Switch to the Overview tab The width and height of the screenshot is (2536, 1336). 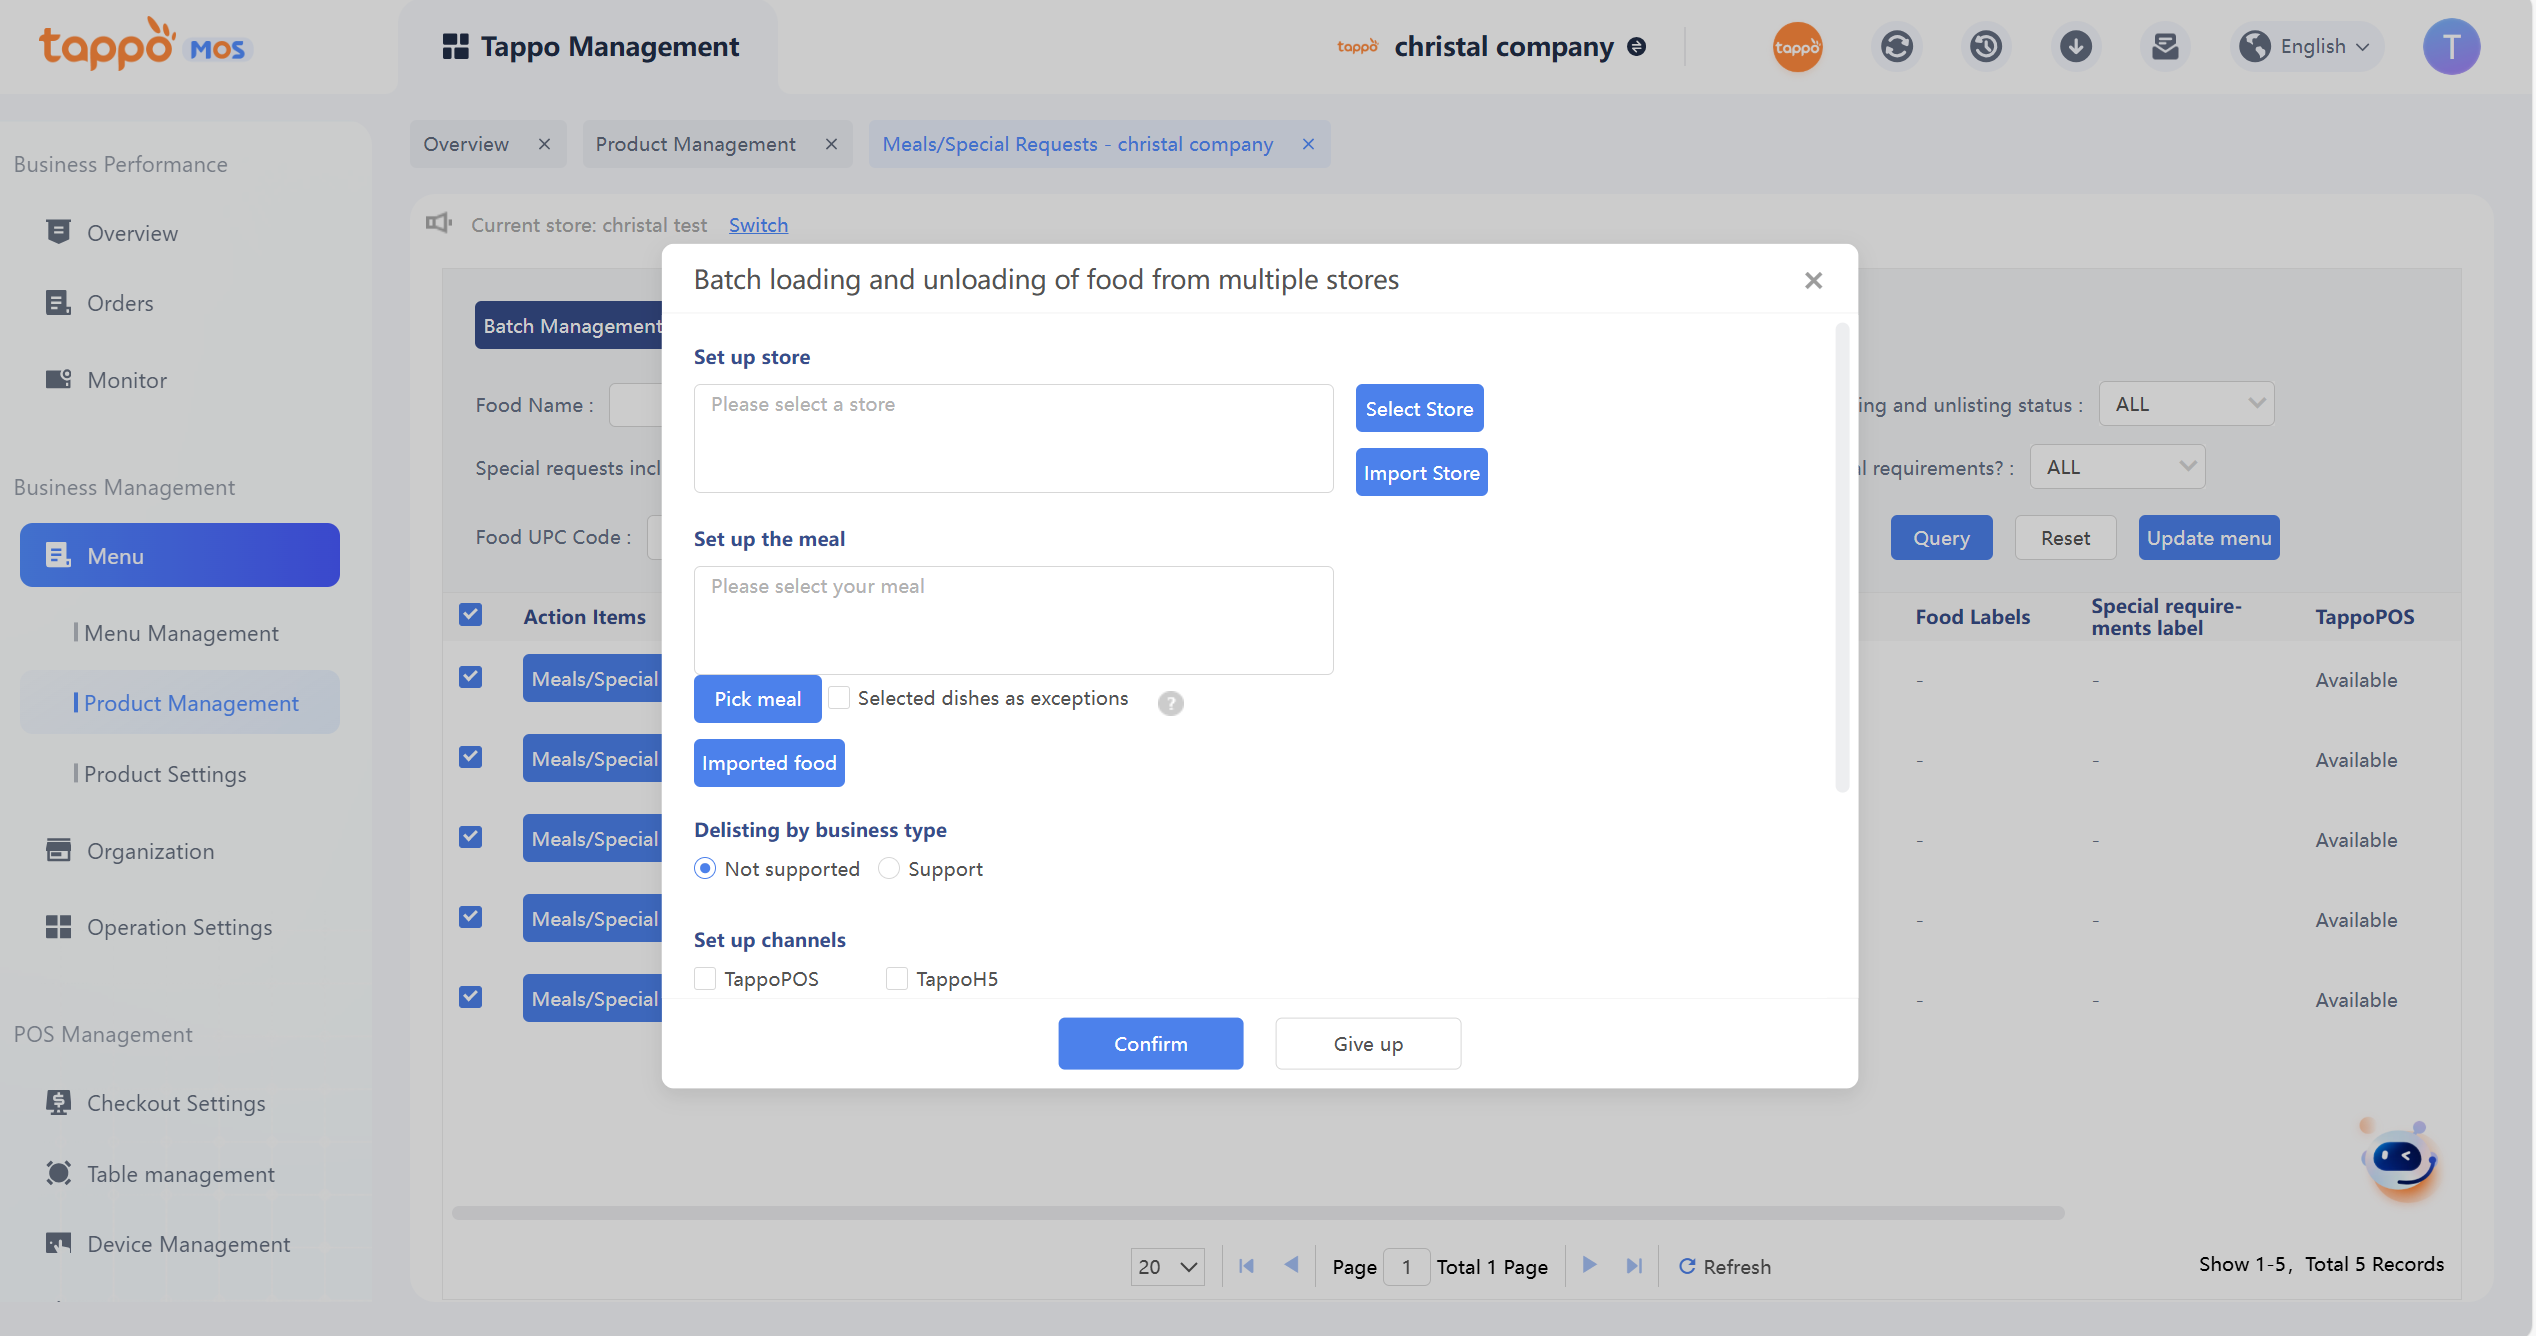(466, 144)
